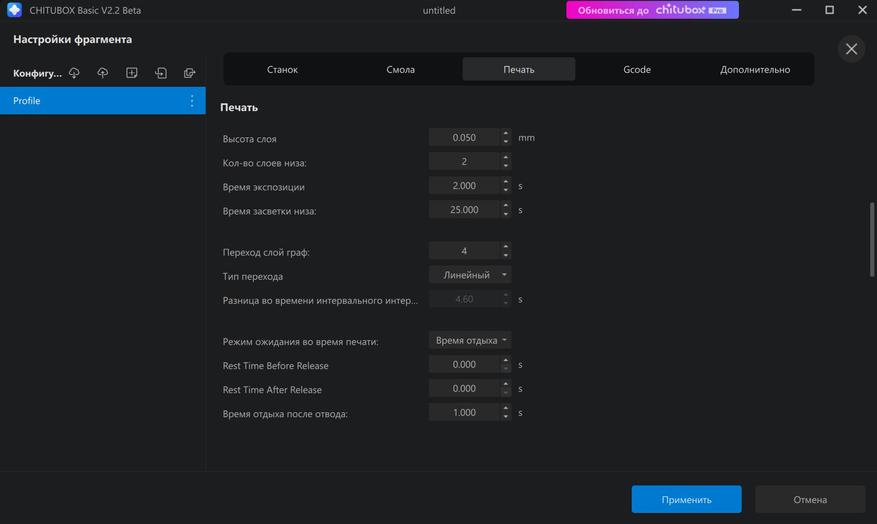
Task: Decrease Время засветки низа value
Action: coord(506,214)
